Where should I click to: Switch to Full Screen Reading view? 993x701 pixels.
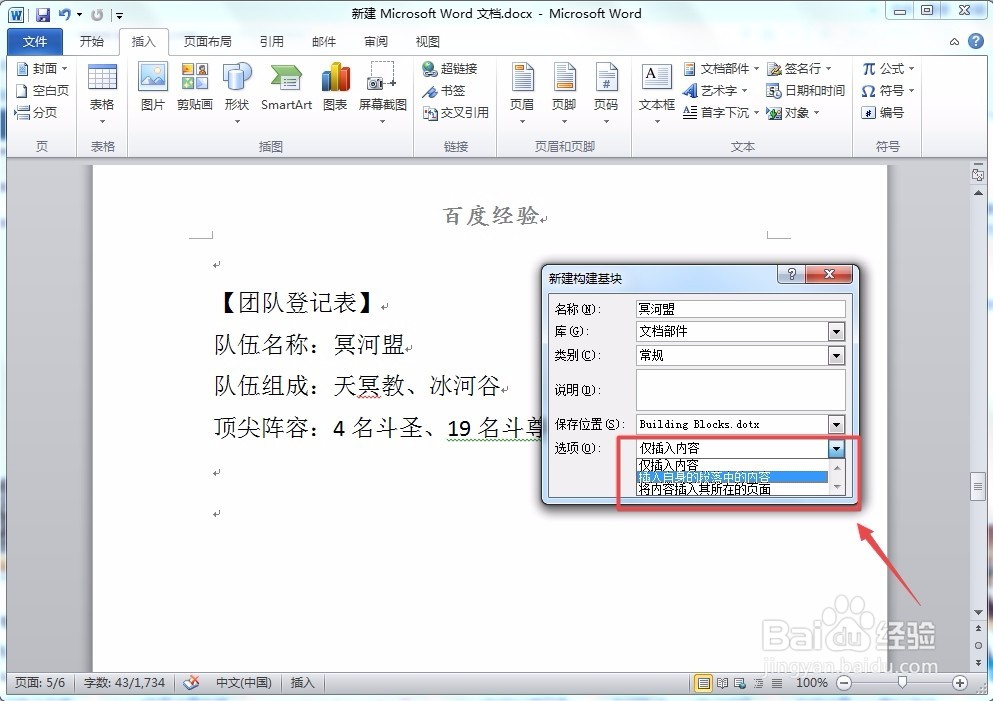pyautogui.click(x=722, y=683)
